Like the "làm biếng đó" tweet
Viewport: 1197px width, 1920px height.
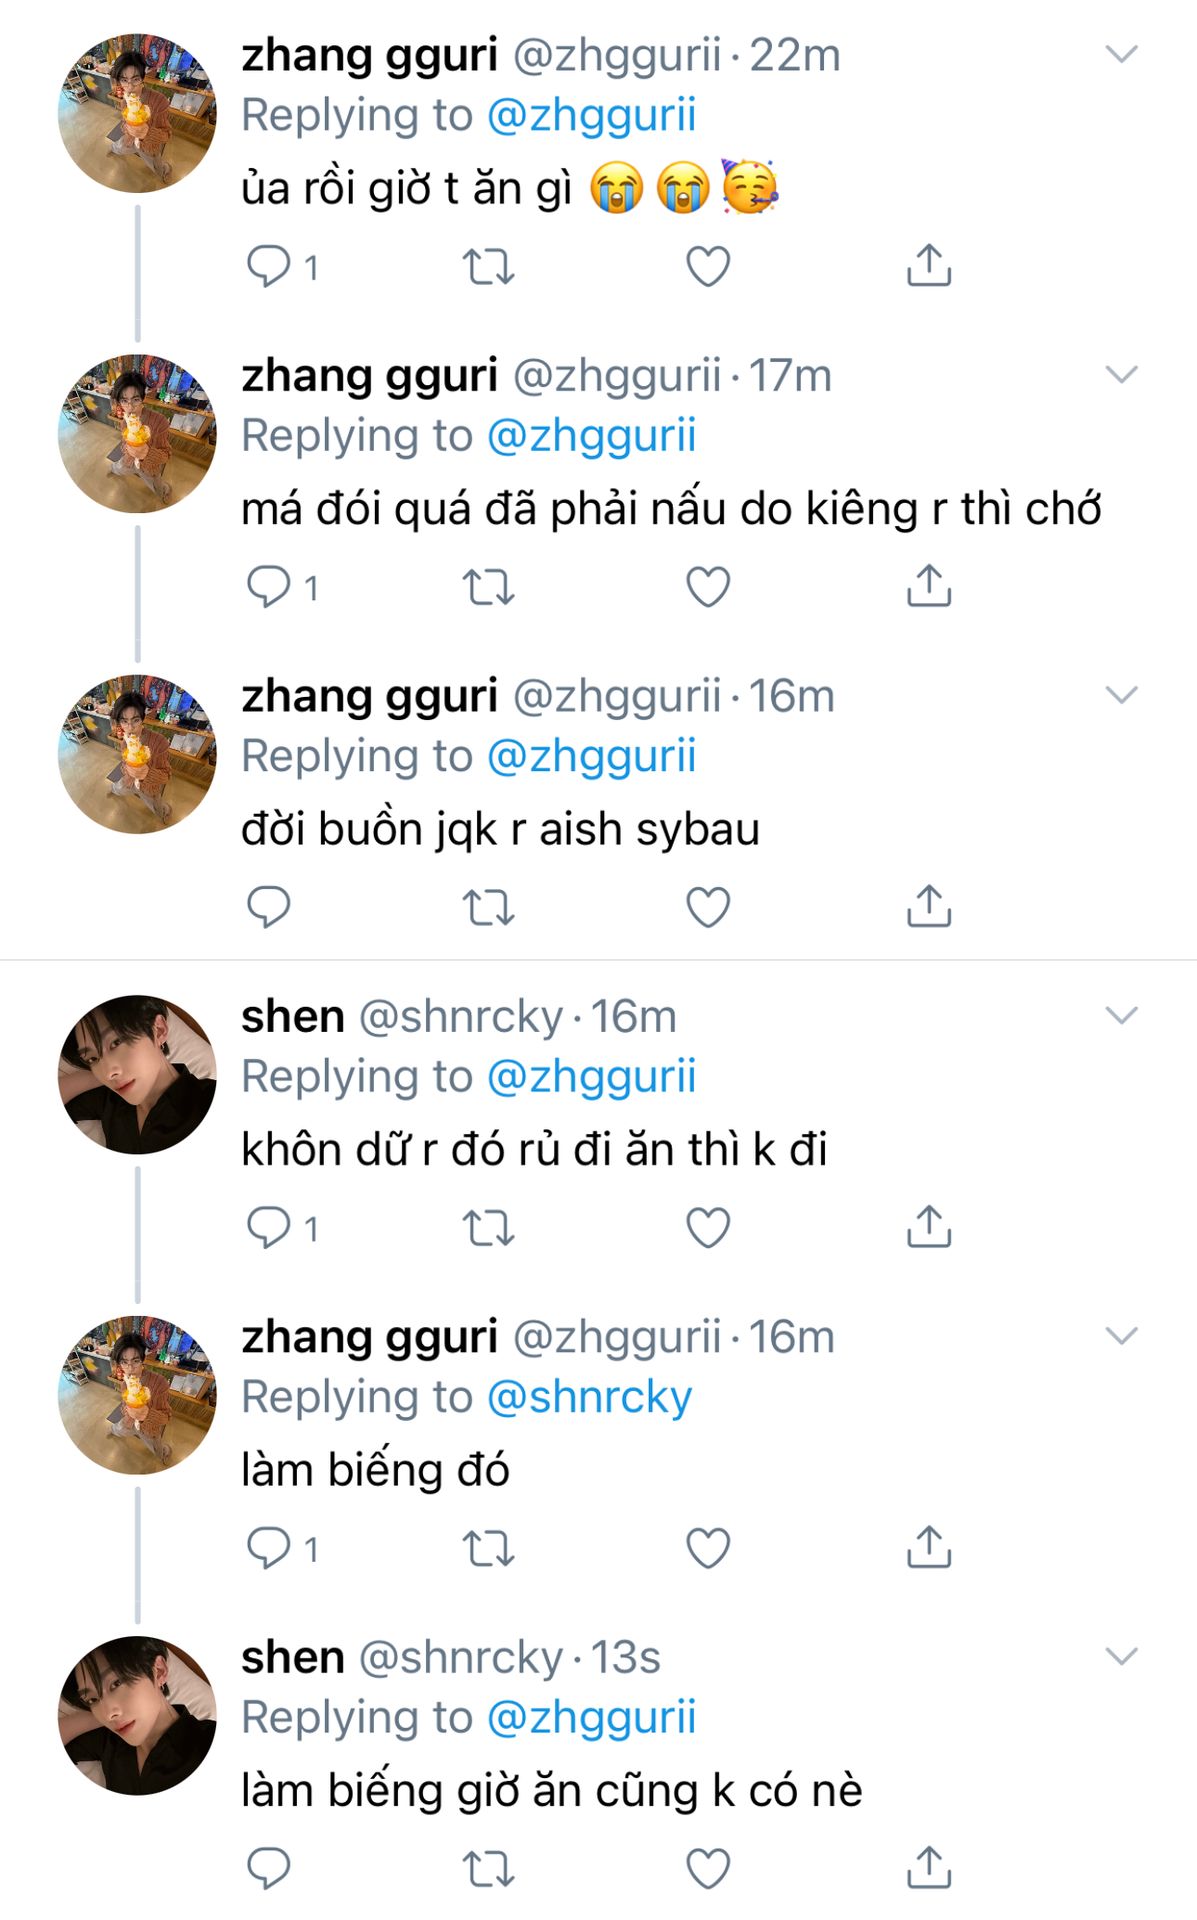point(708,1548)
